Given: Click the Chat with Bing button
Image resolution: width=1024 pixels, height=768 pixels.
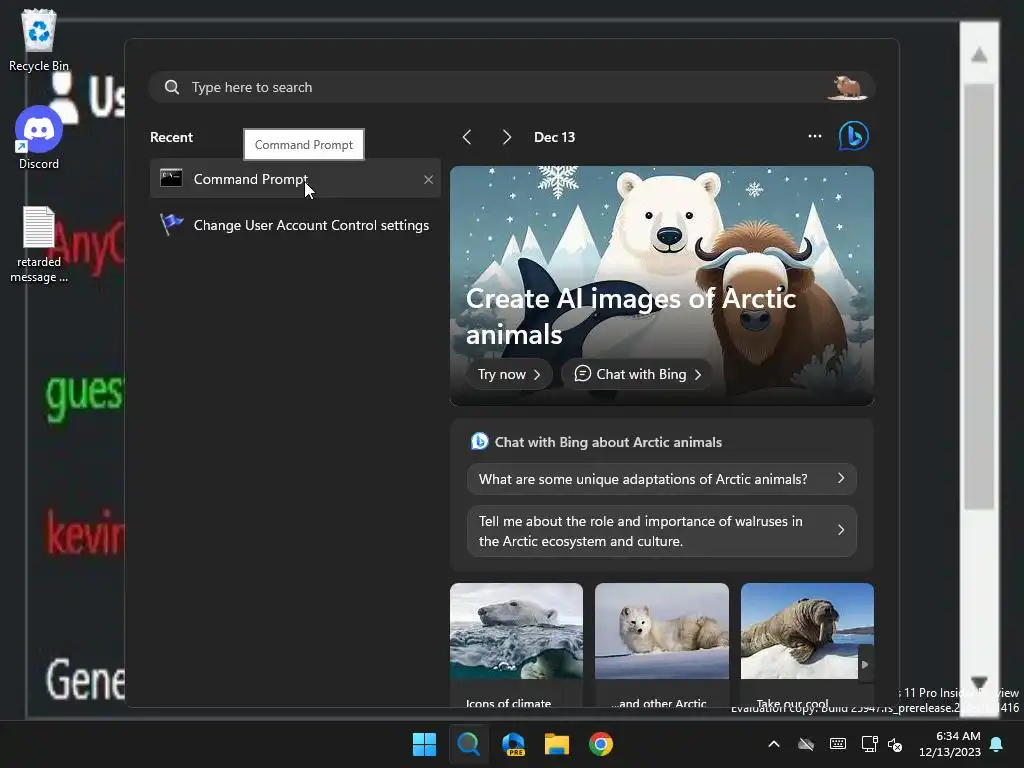Looking at the screenshot, I should (x=637, y=374).
